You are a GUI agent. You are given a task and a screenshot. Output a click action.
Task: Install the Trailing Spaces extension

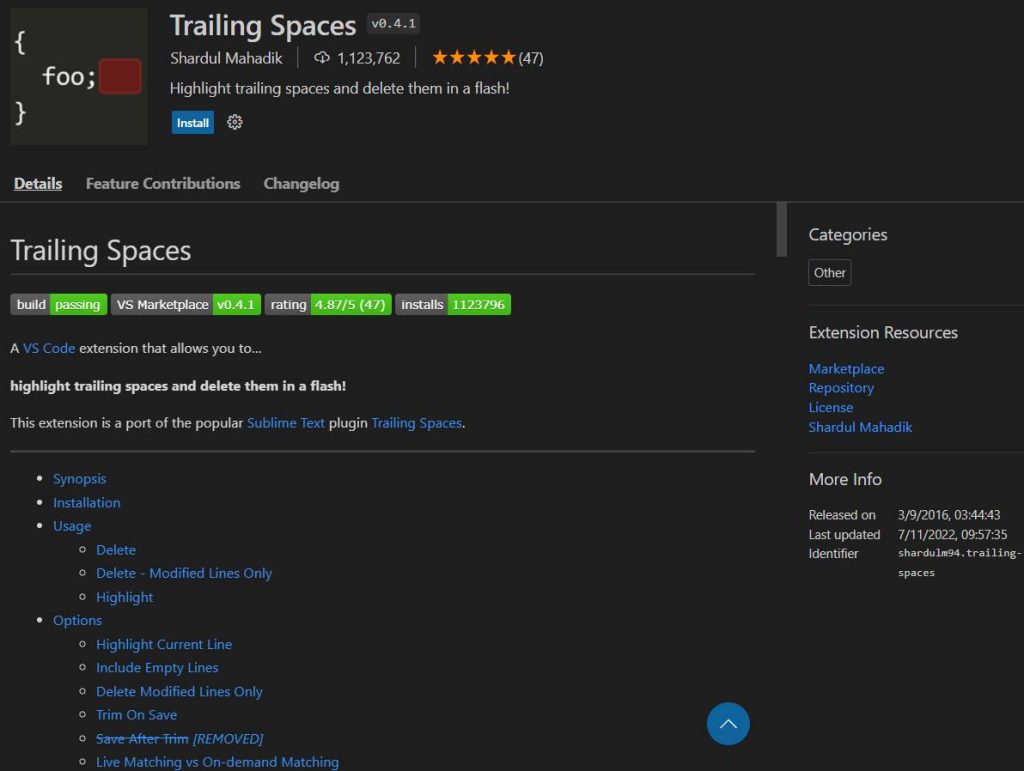point(192,122)
